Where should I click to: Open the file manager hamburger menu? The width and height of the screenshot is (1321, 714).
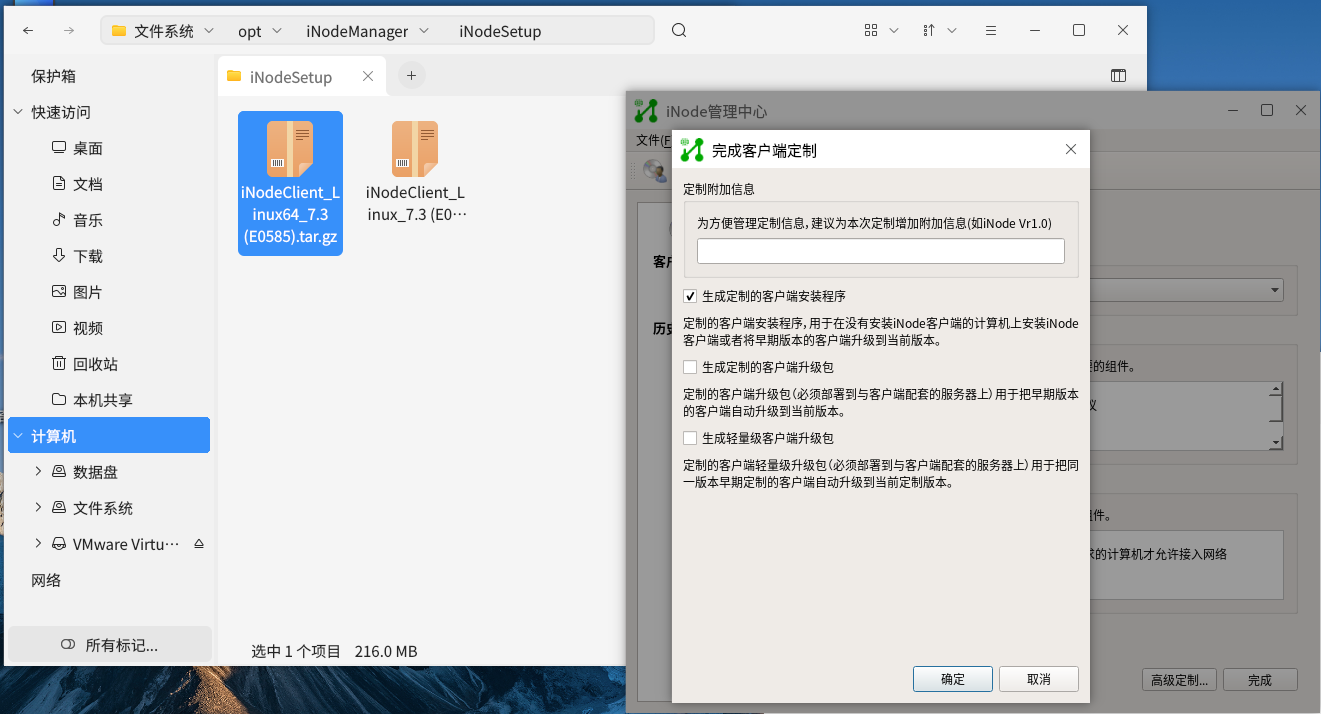coord(990,31)
